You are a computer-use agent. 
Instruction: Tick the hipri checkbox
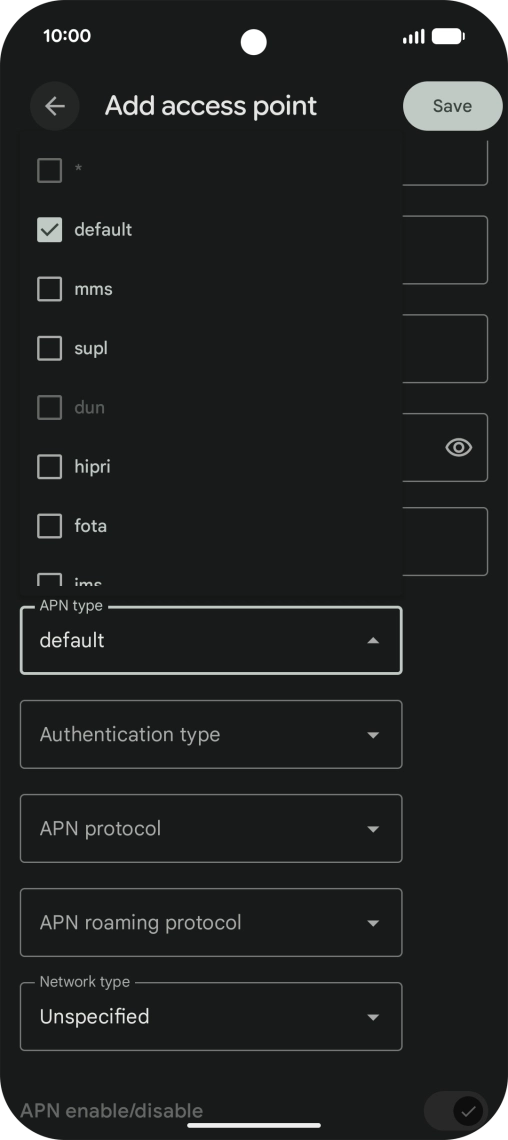coord(49,467)
